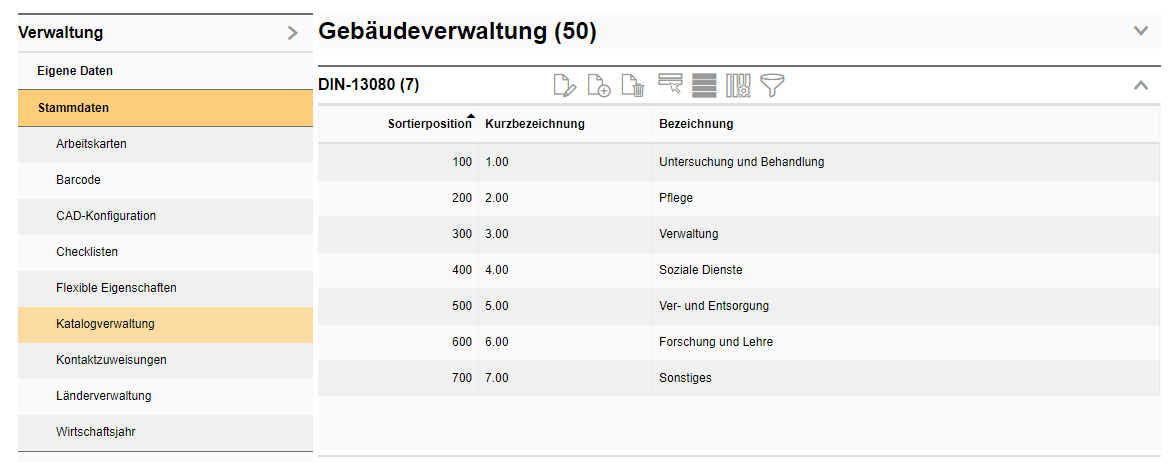Collapse the DIN-13080 panel chevron
This screenshot has height=462, width=1175.
click(x=1141, y=86)
